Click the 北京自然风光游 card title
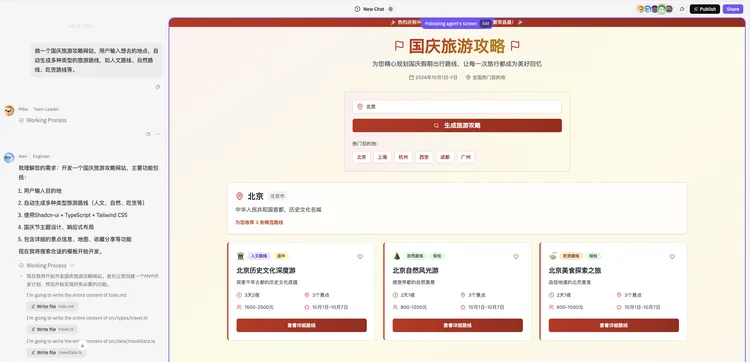The height and width of the screenshot is (362, 750). point(416,271)
